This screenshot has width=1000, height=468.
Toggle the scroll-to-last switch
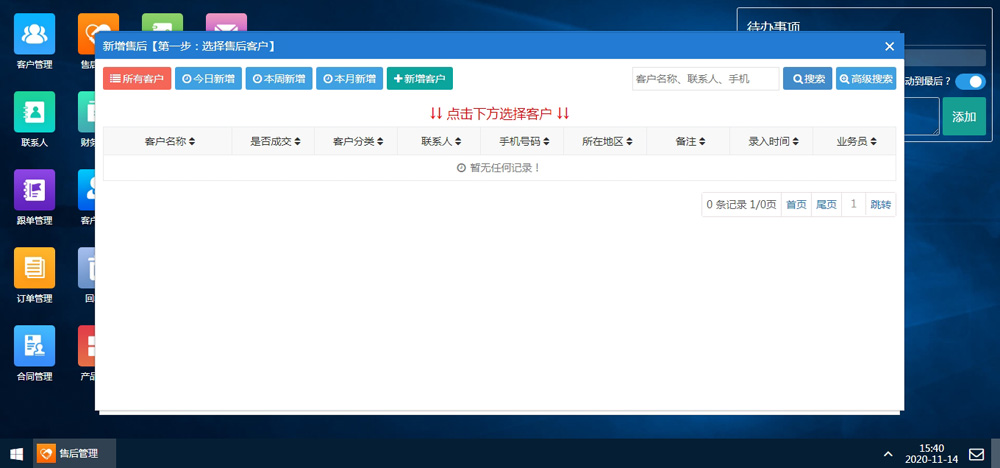969,81
